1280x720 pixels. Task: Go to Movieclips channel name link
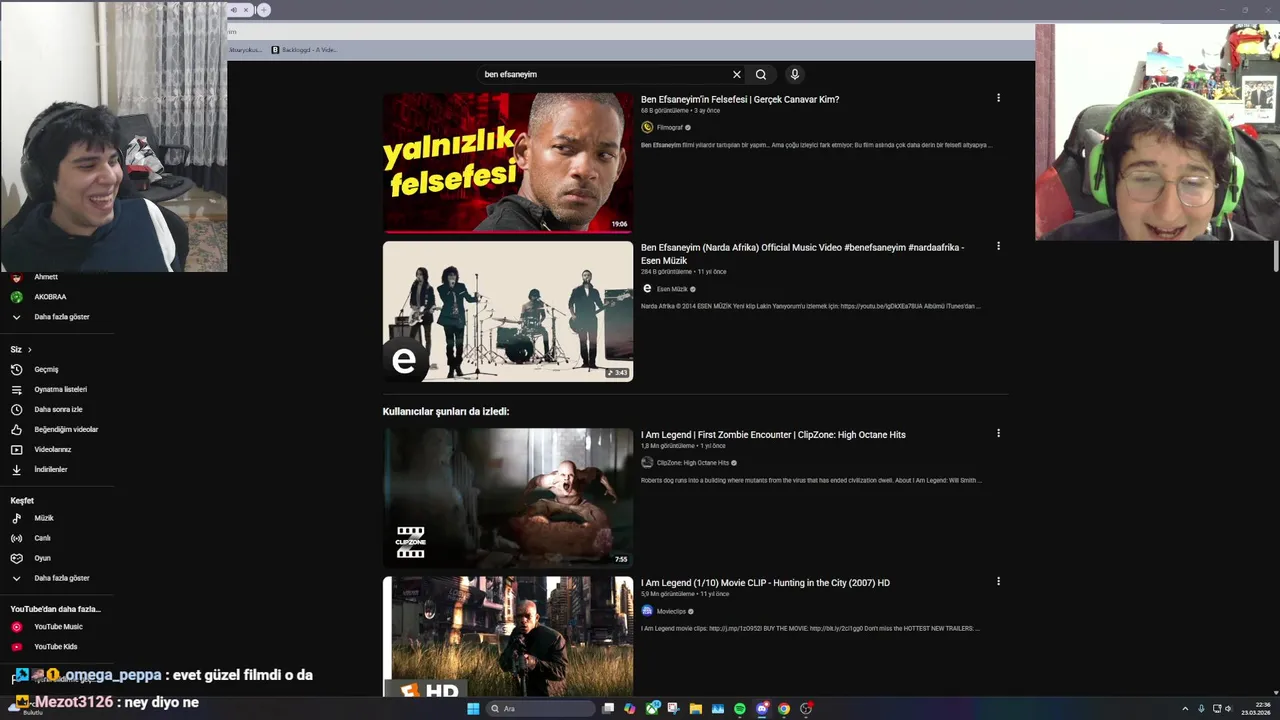[671, 611]
